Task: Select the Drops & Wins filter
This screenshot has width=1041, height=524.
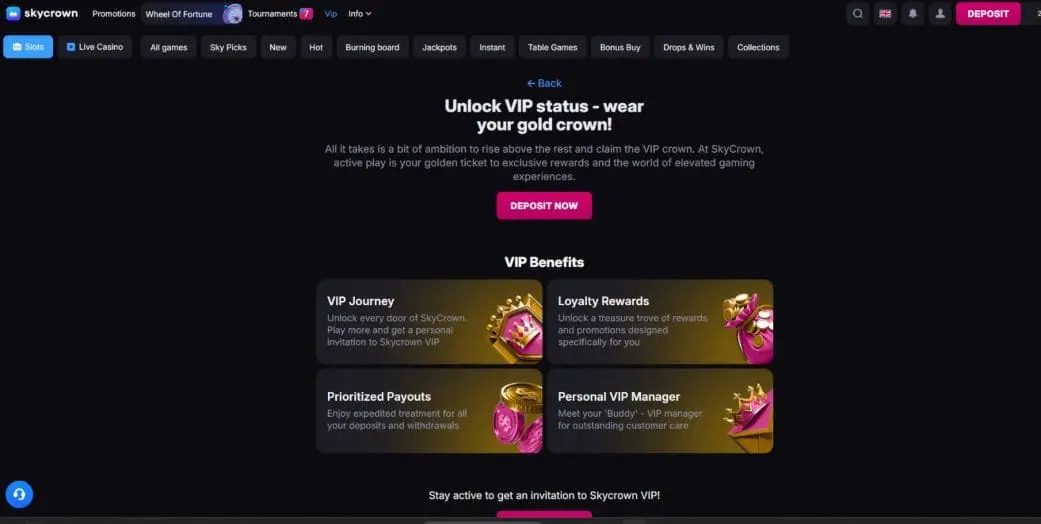Action: [688, 47]
